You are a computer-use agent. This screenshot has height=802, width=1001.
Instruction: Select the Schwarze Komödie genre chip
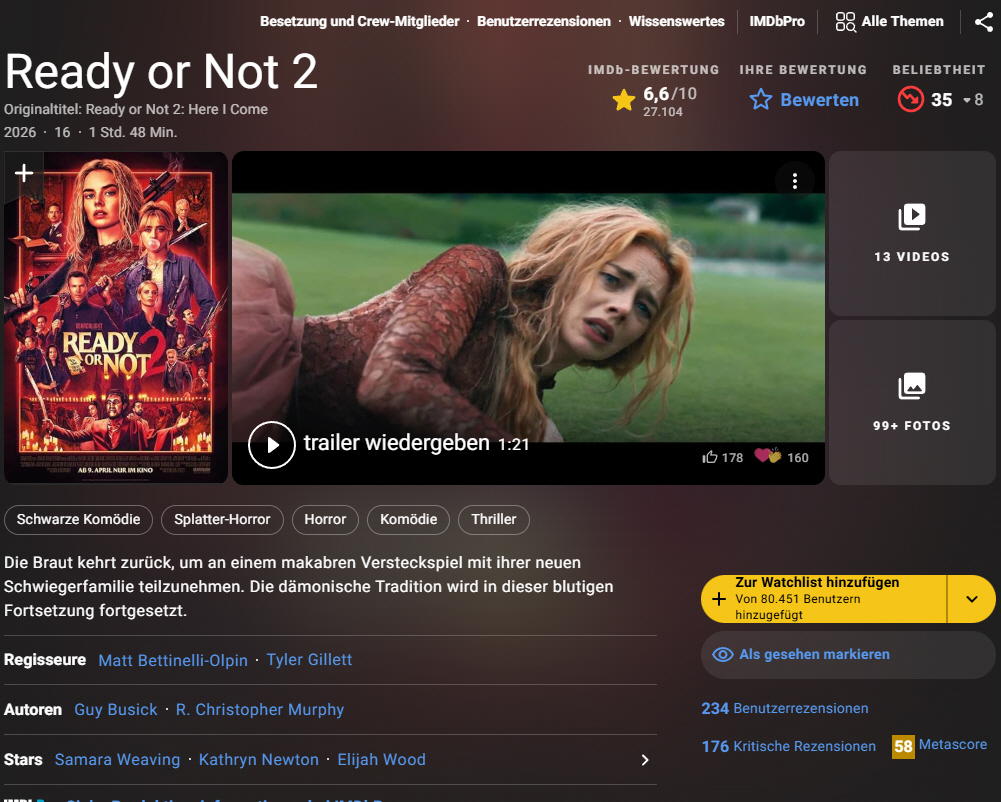pos(79,520)
